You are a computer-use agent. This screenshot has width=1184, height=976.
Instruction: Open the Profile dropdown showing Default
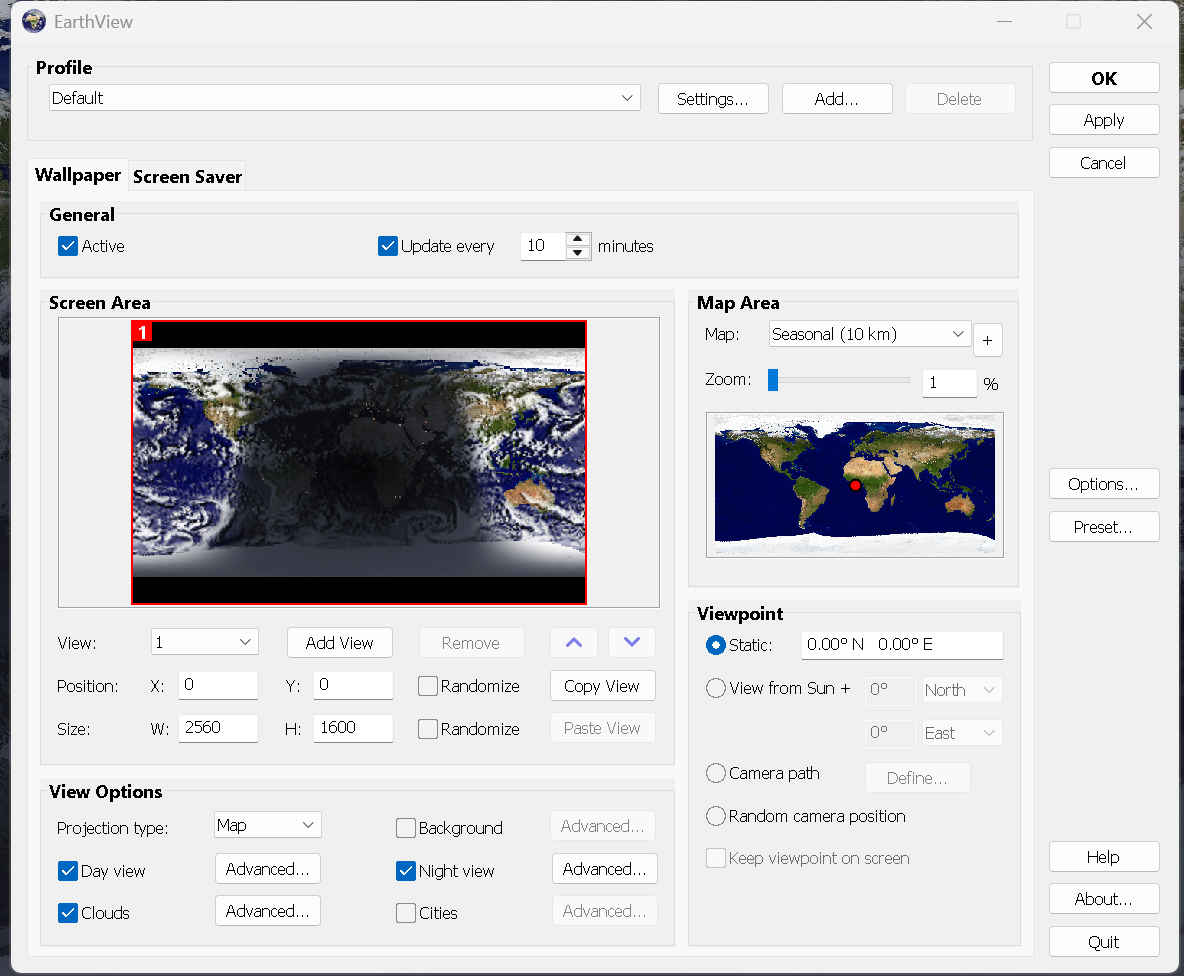(345, 98)
